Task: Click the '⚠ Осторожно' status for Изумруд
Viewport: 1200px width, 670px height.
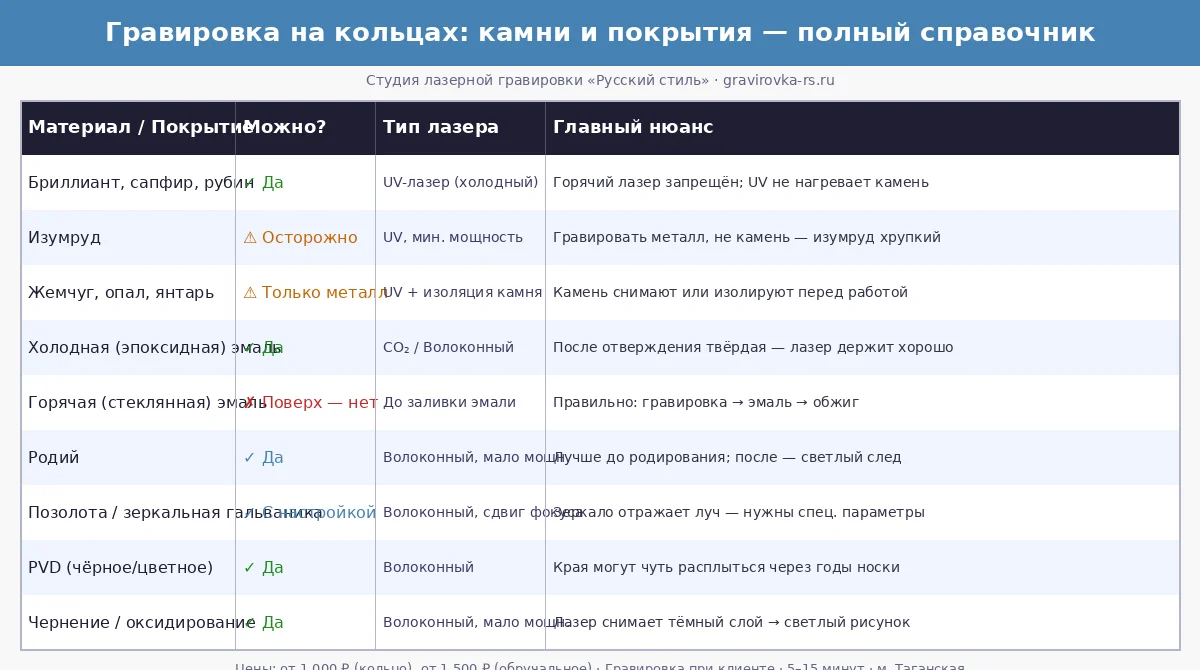Action: tap(300, 238)
